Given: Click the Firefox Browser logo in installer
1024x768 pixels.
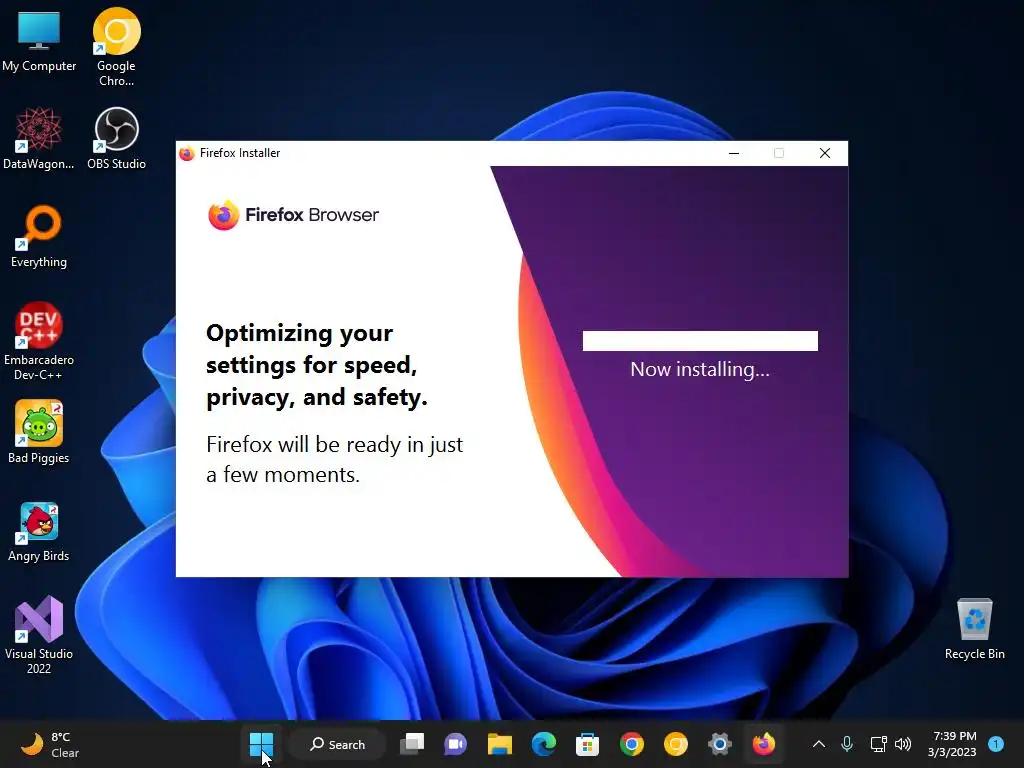Looking at the screenshot, I should 293,215.
